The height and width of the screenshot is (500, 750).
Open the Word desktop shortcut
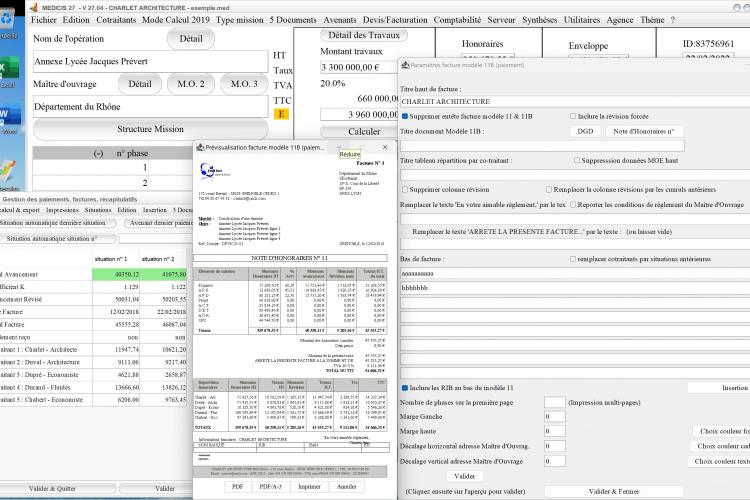[x=10, y=115]
